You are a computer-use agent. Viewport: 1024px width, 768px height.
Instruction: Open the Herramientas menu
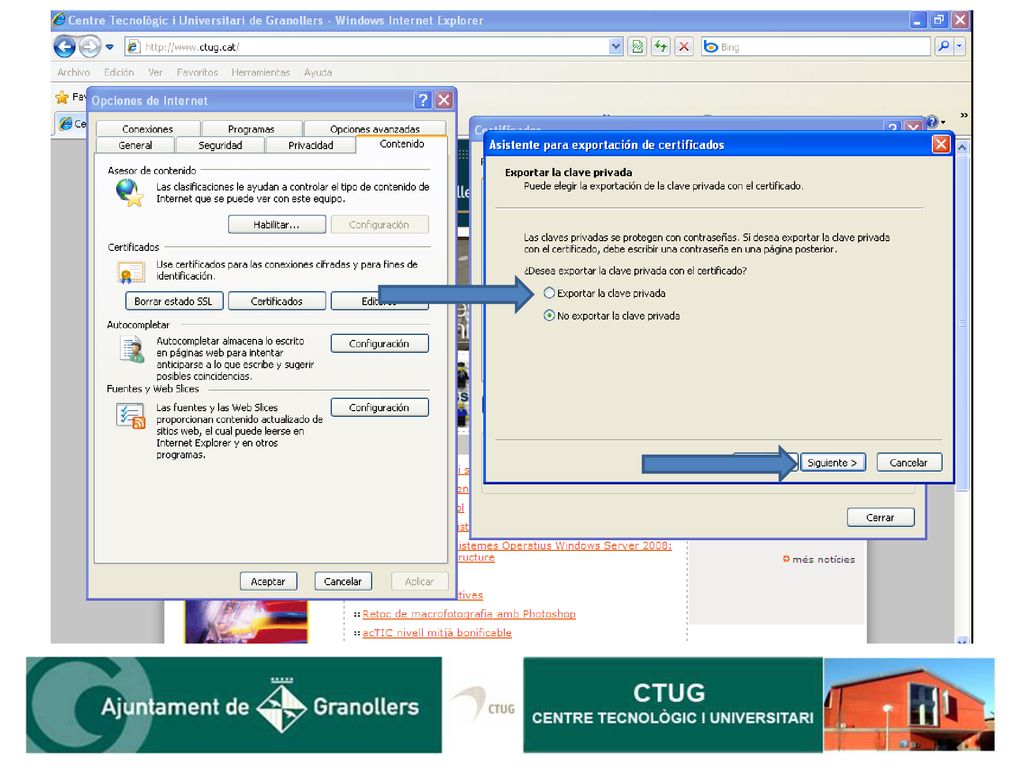point(261,72)
